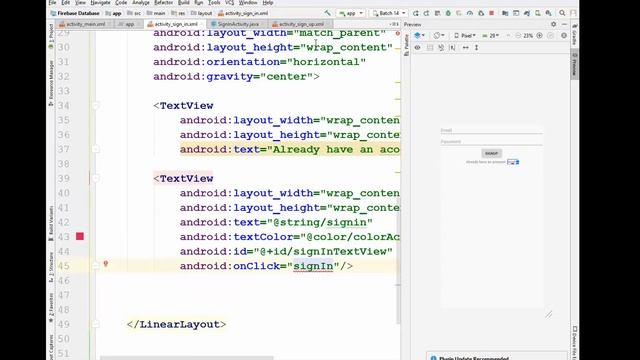Click the Apply Changes and Restart Activity icon
Viewport: 640px width, 360px height.
(416, 13)
